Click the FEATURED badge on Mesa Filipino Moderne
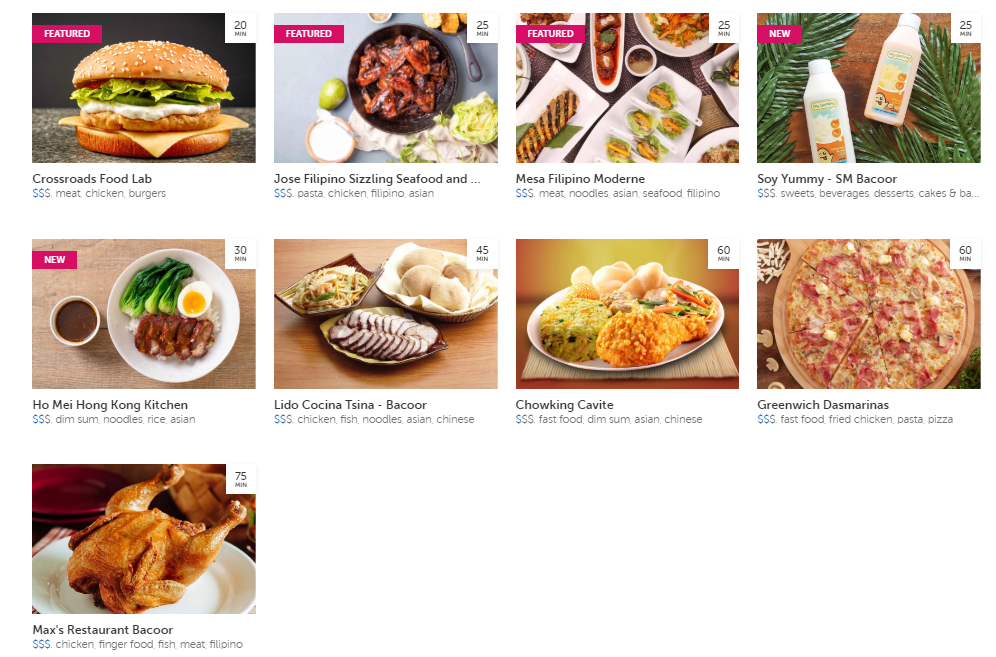This screenshot has width=996, height=657. (x=550, y=34)
